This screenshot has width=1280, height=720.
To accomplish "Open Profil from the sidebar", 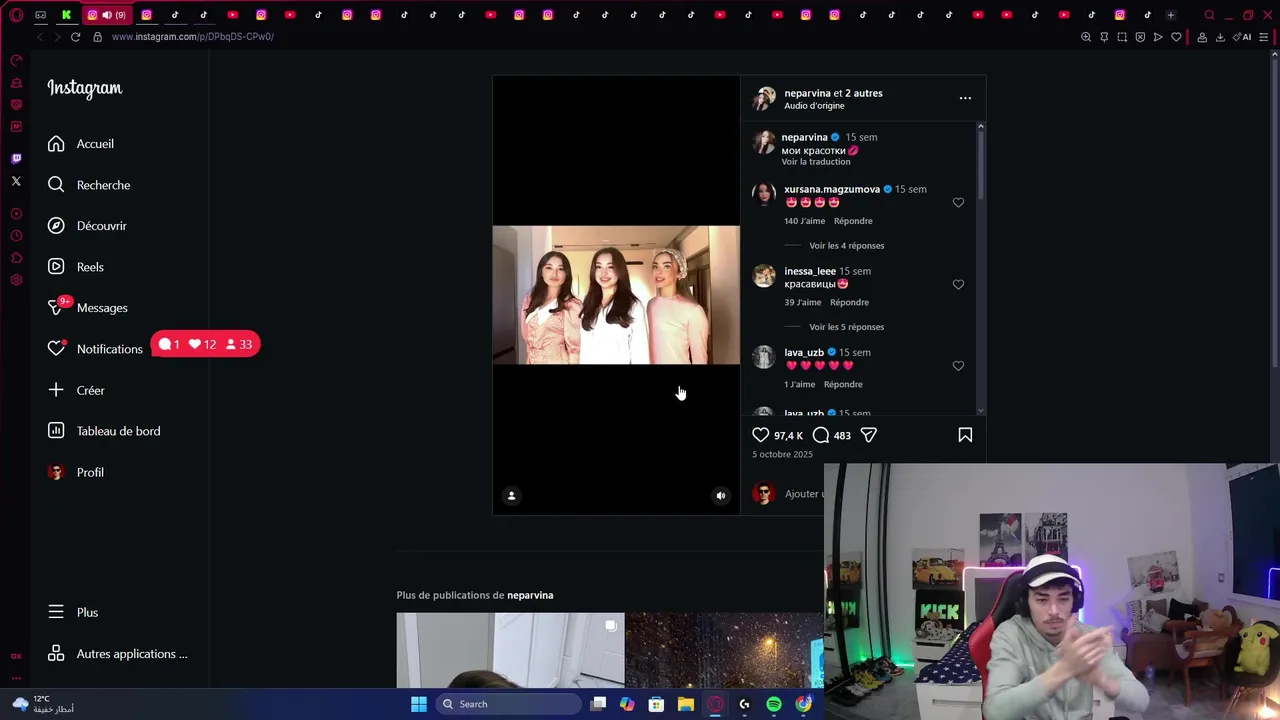I will pyautogui.click(x=76, y=472).
